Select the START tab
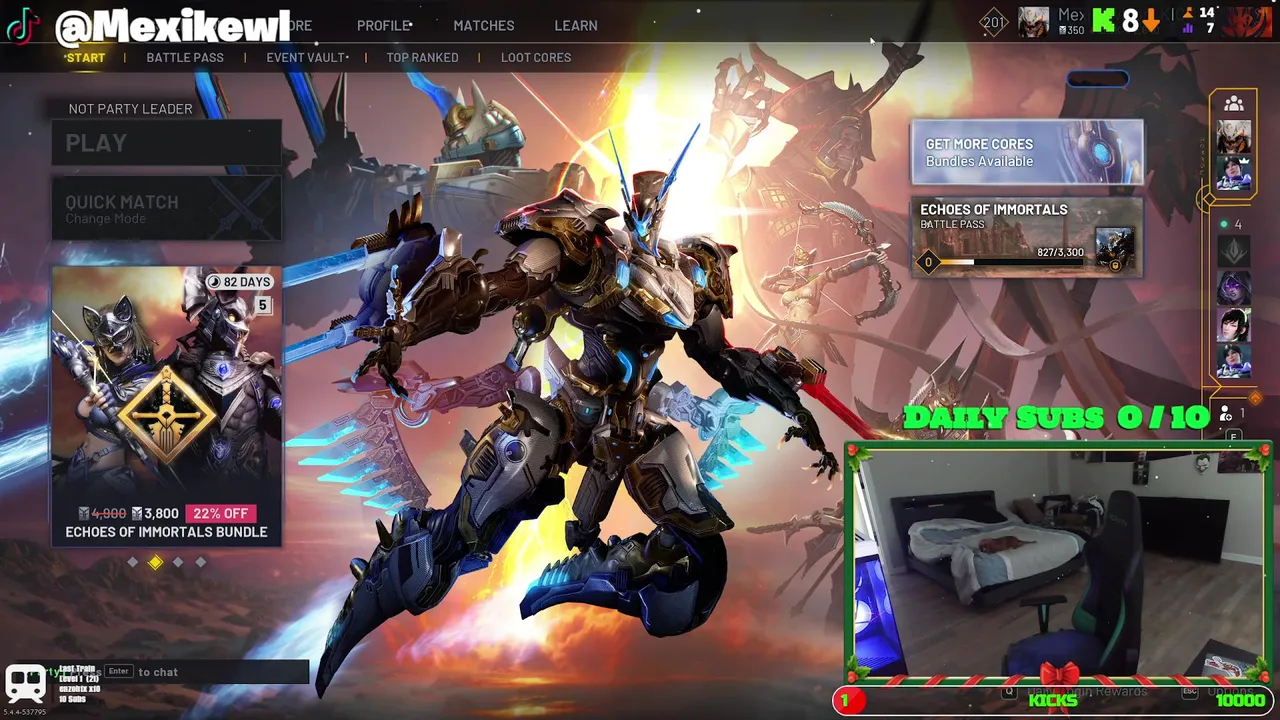Screen dimensions: 1280x720 click(x=86, y=57)
